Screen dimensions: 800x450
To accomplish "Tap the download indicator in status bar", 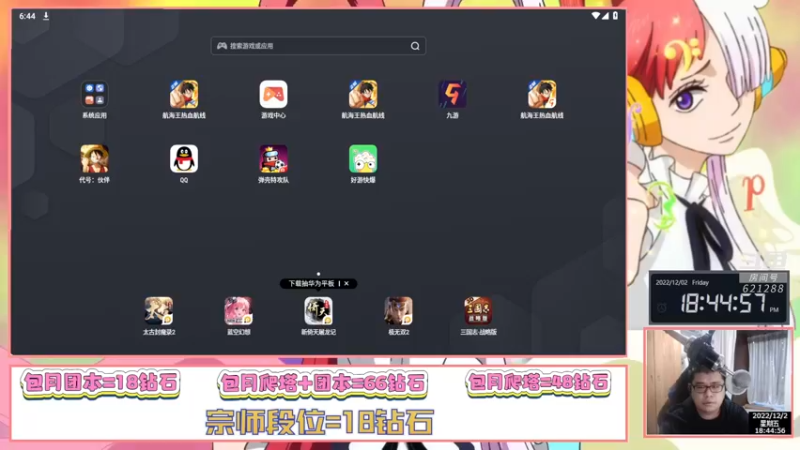I will click(x=46, y=16).
